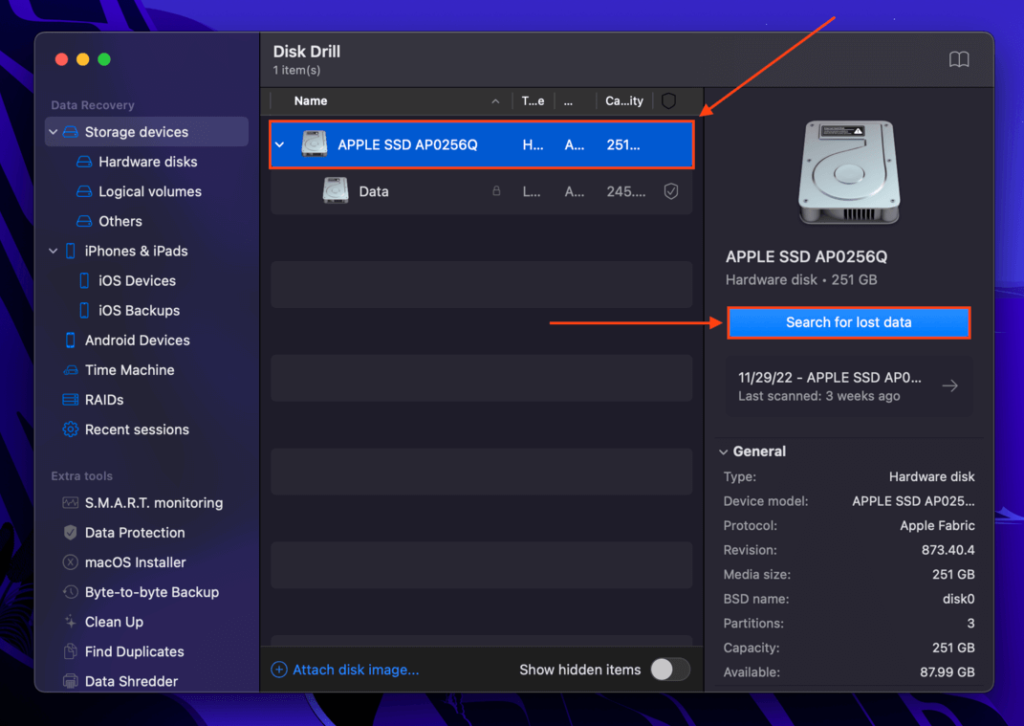Collapse the Storage devices section
The height and width of the screenshot is (726, 1024).
(x=53, y=131)
